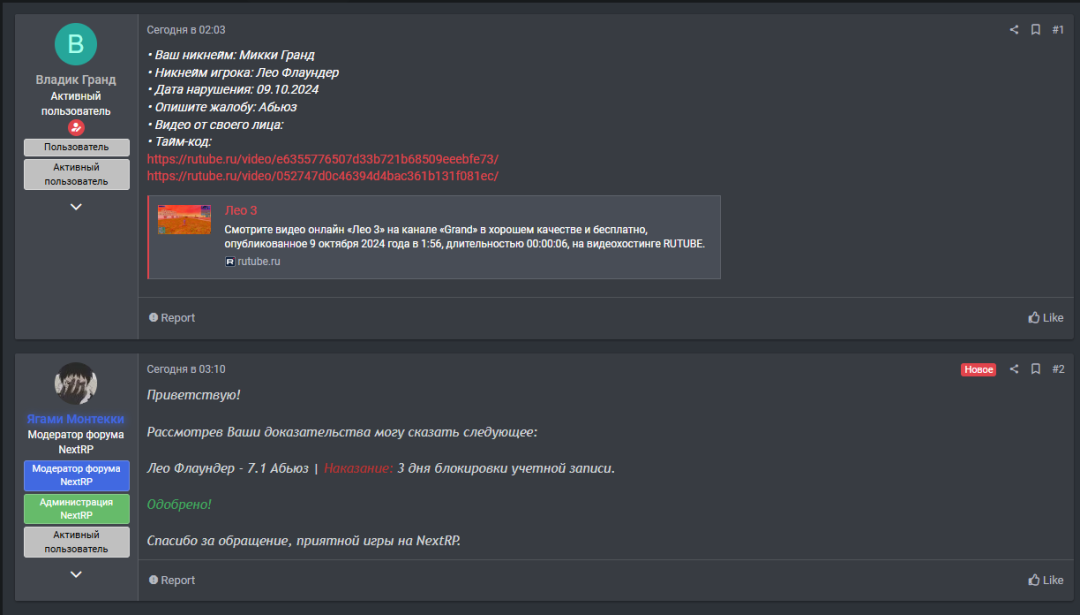The image size is (1080, 615).
Task: Expand Ягами Монтекки user info chevron
Action: (76, 574)
